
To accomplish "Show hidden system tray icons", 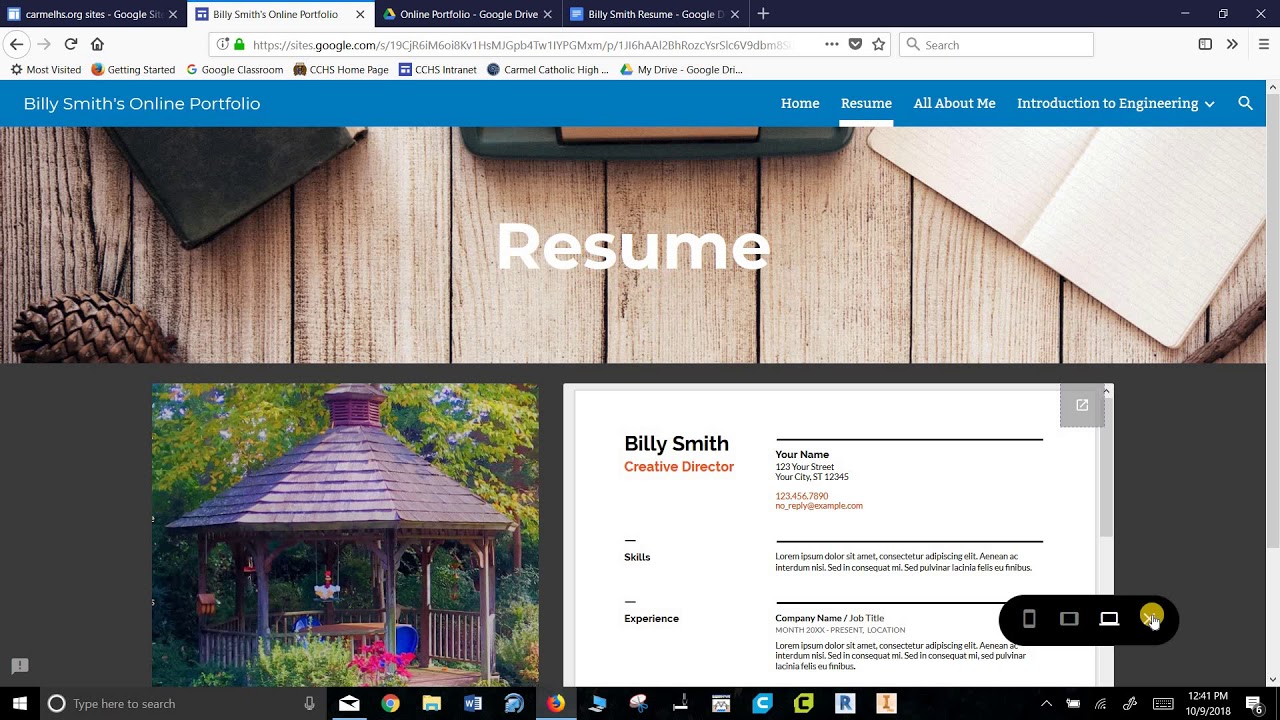I will pos(1046,704).
